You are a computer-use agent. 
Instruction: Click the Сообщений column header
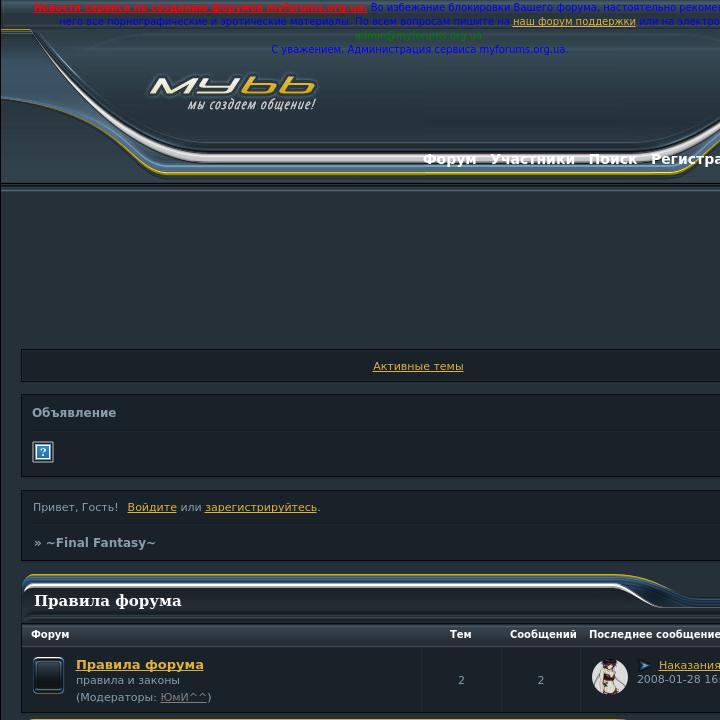coord(543,634)
